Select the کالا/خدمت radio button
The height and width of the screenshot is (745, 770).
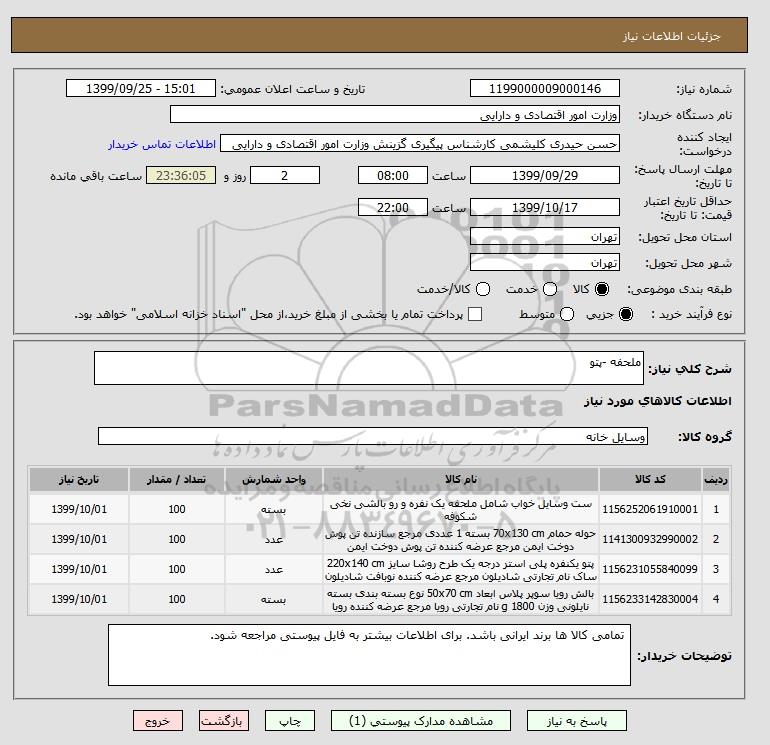pos(483,289)
